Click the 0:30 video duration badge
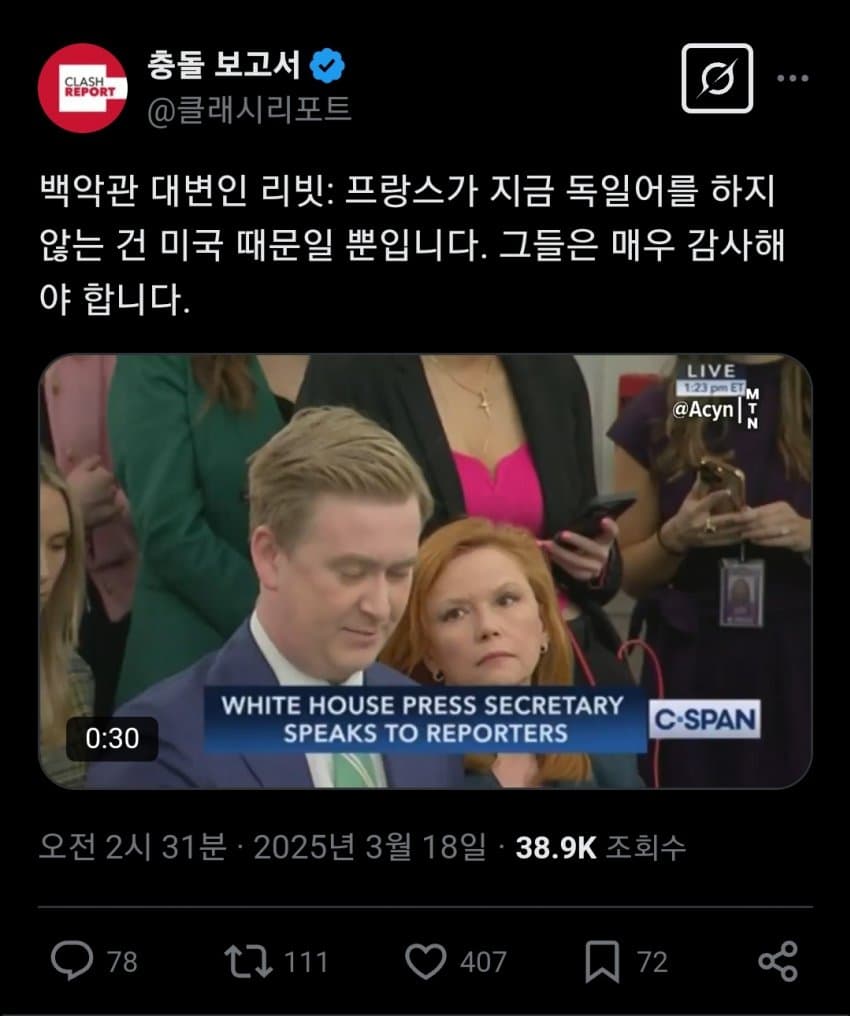Viewport: 850px width, 1016px height. point(112,739)
